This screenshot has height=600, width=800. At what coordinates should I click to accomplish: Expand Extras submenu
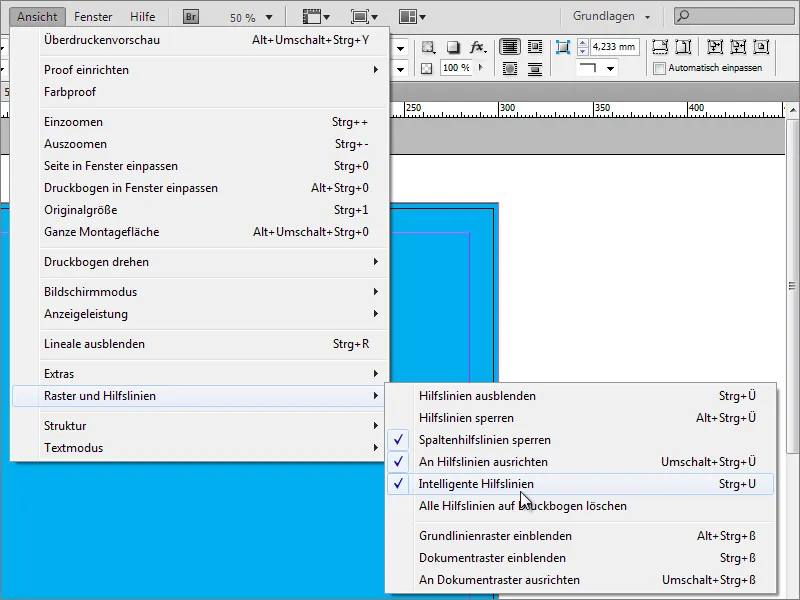pyautogui.click(x=199, y=374)
